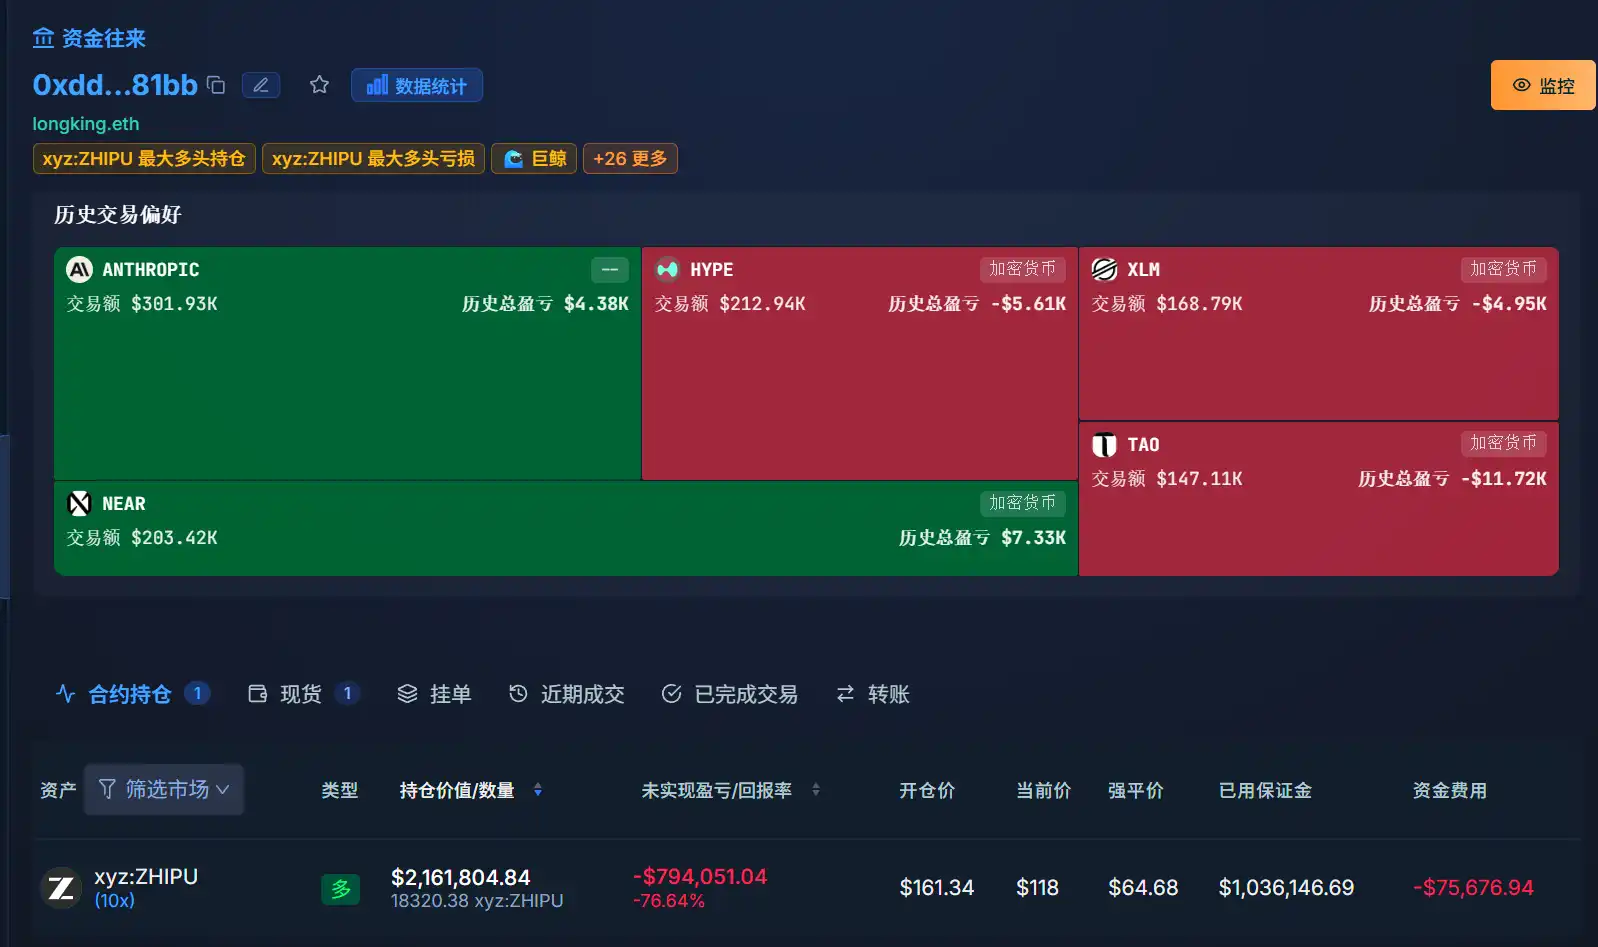
Task: Click the liquidation price $64.68
Action: (x=1143, y=888)
